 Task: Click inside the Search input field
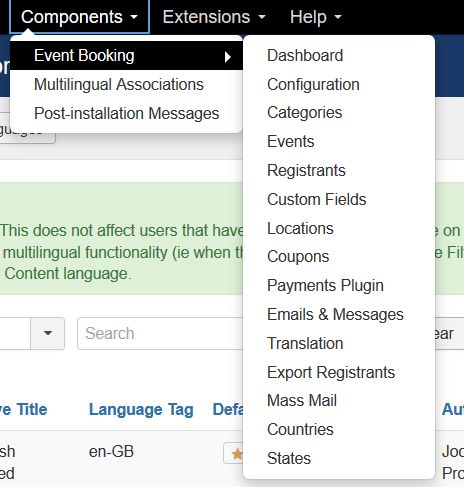pos(161,333)
